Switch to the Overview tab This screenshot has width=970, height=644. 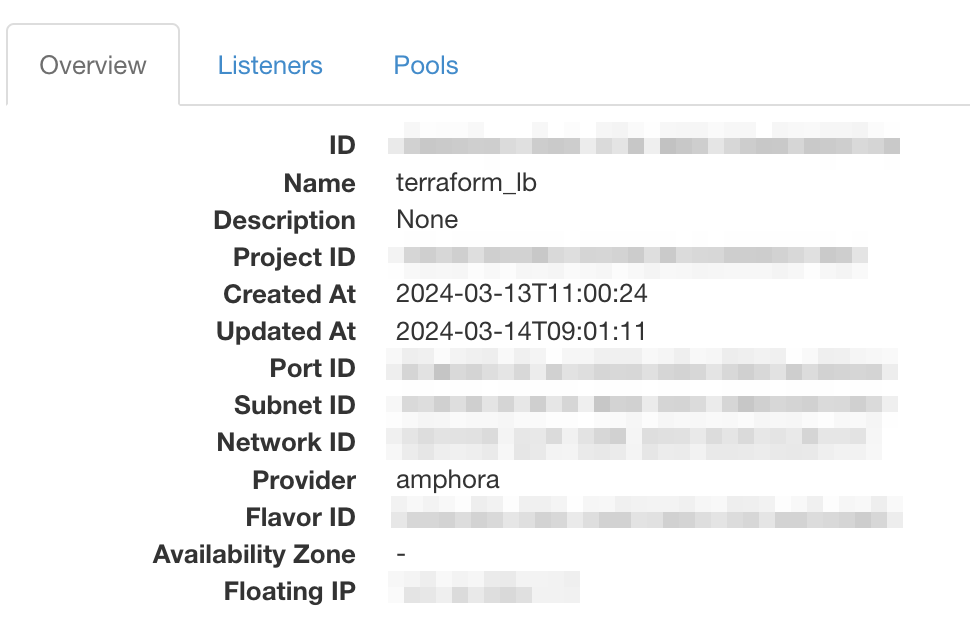coord(93,66)
